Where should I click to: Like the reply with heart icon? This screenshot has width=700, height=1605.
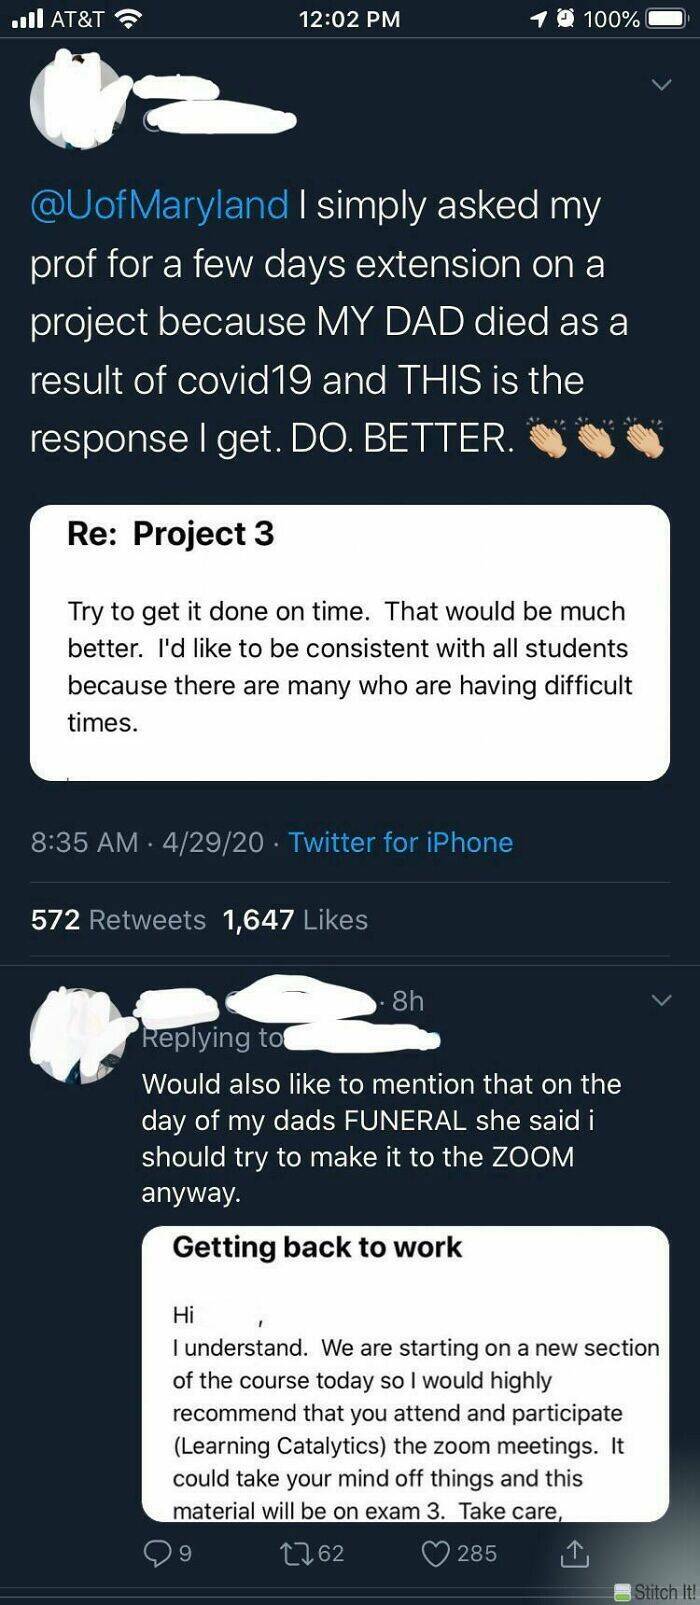[436, 1552]
